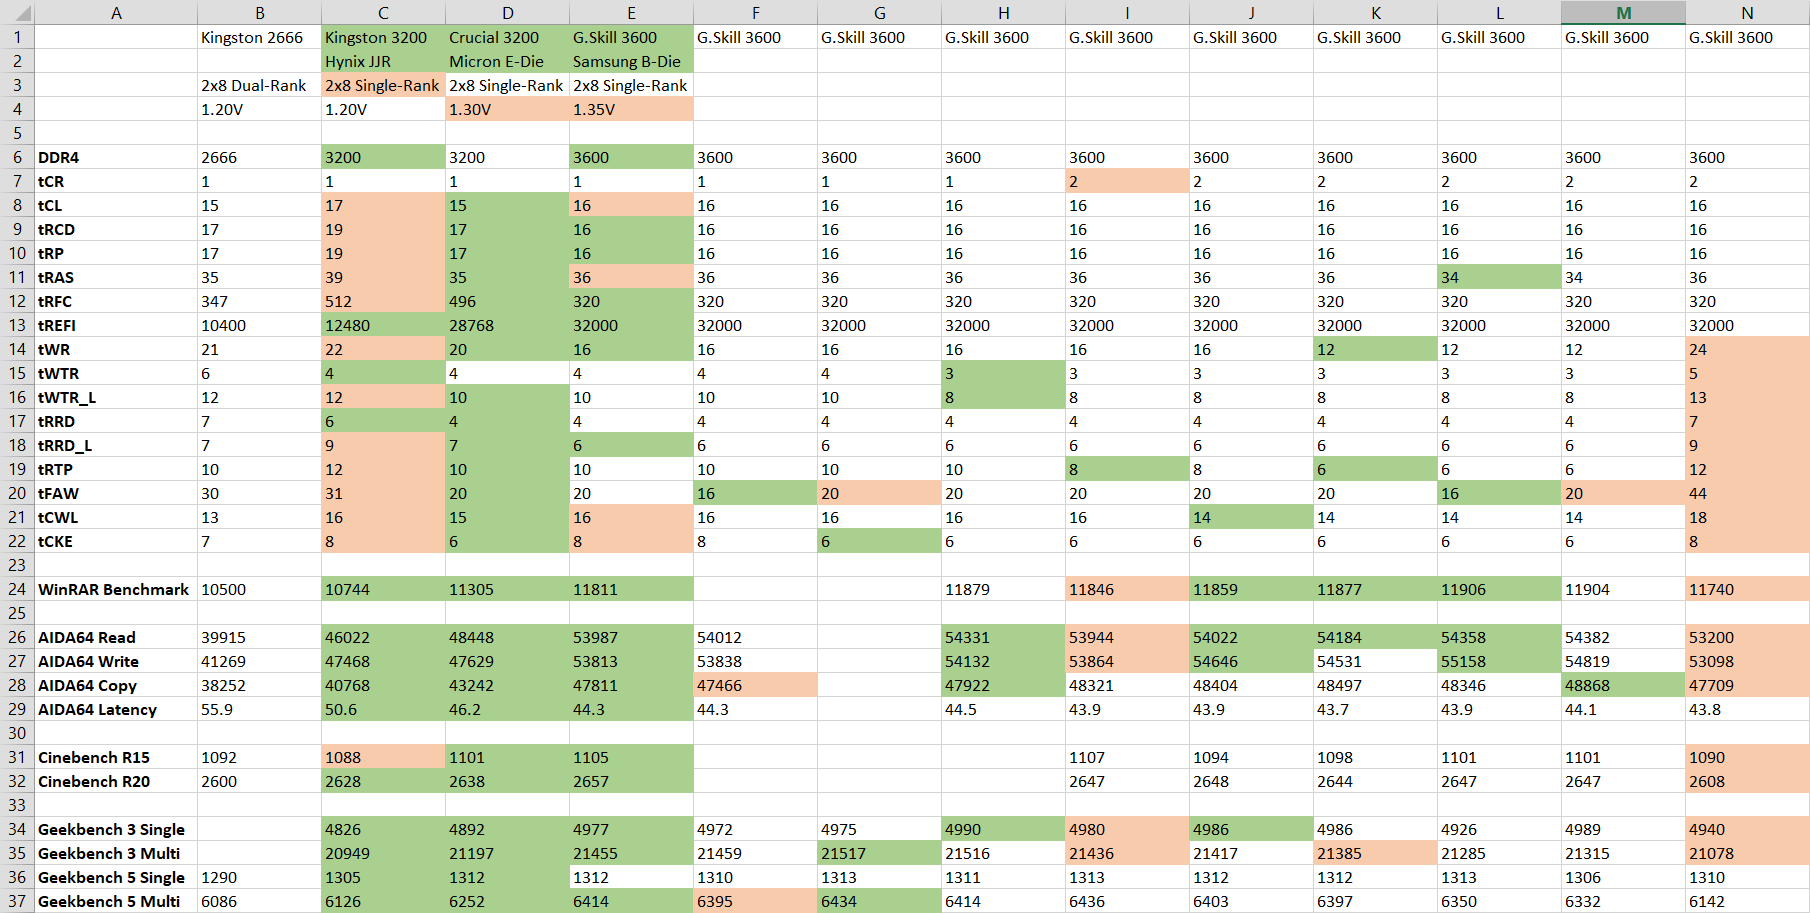Click the tRFC value 512
1810x913 pixels.
383,301
